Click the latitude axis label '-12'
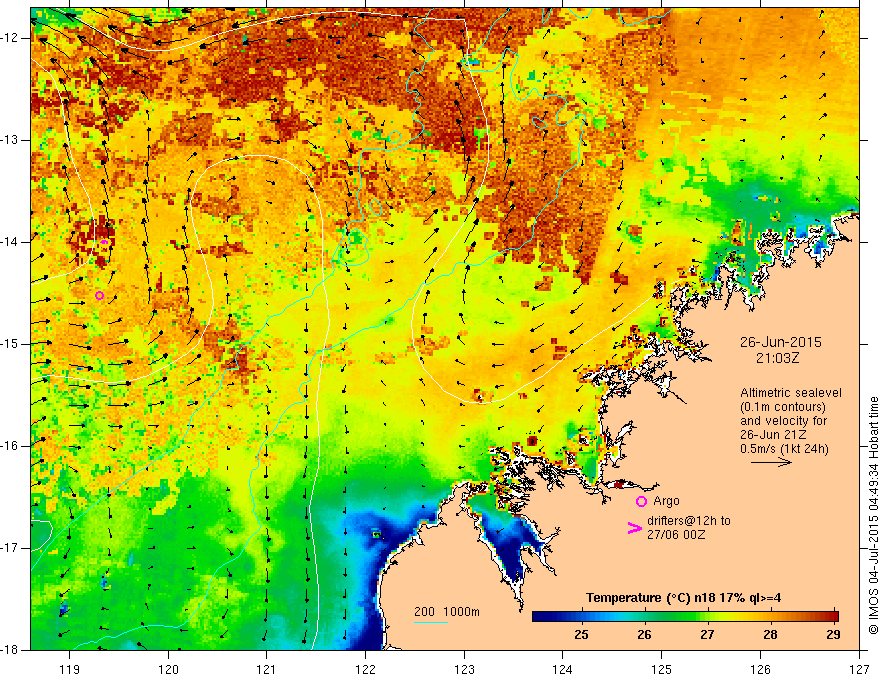Screen dimensions: 880x680 [10, 38]
